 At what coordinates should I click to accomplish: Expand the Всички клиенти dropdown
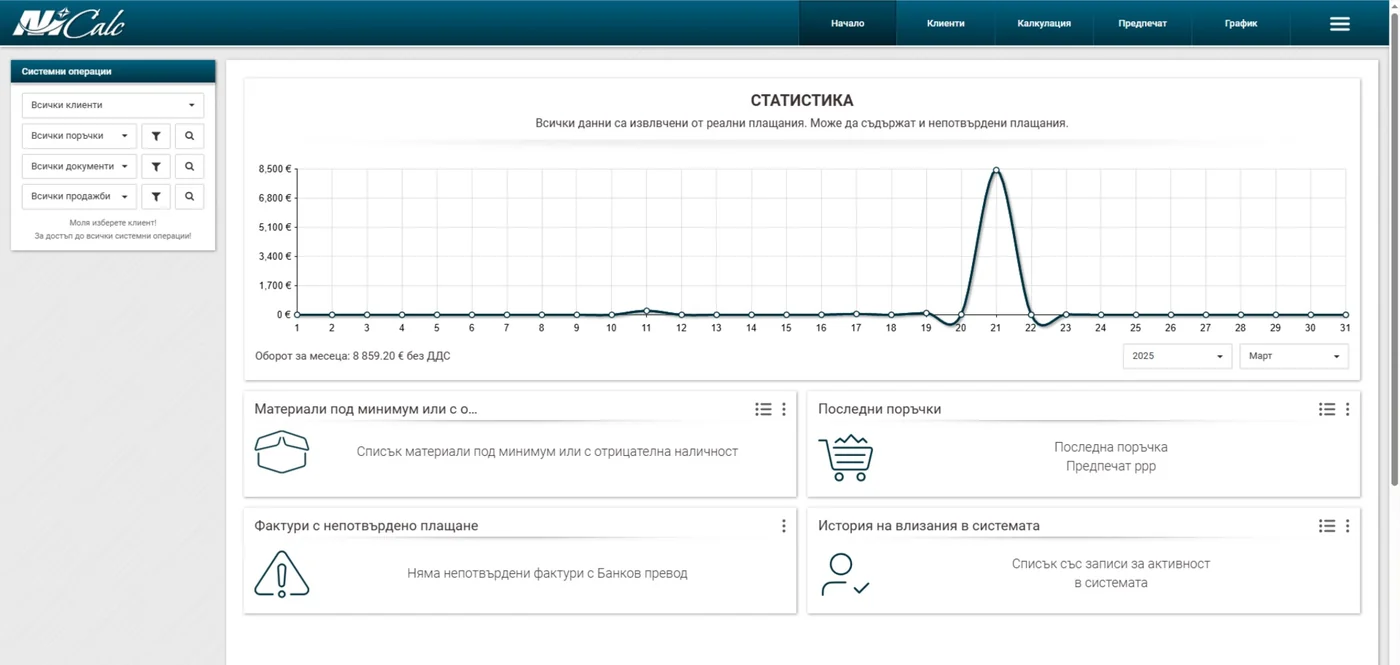pyautogui.click(x=113, y=105)
